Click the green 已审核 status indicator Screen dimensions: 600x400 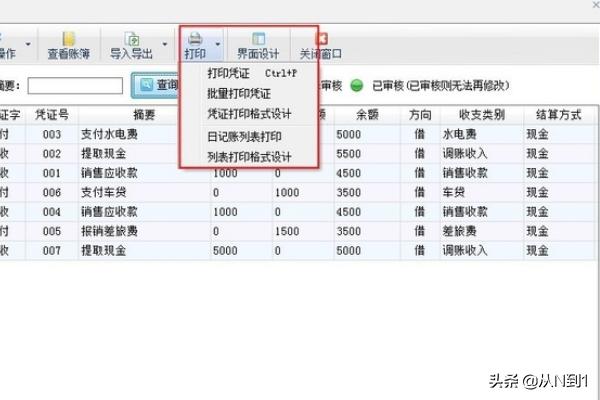(357, 85)
